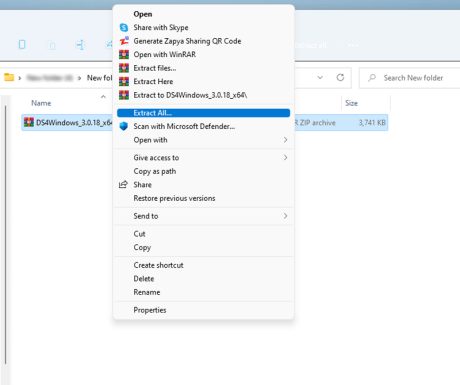The width and height of the screenshot is (460, 385).
Task: Click the Microsoft Defender shield icon
Action: pyautogui.click(x=124, y=126)
